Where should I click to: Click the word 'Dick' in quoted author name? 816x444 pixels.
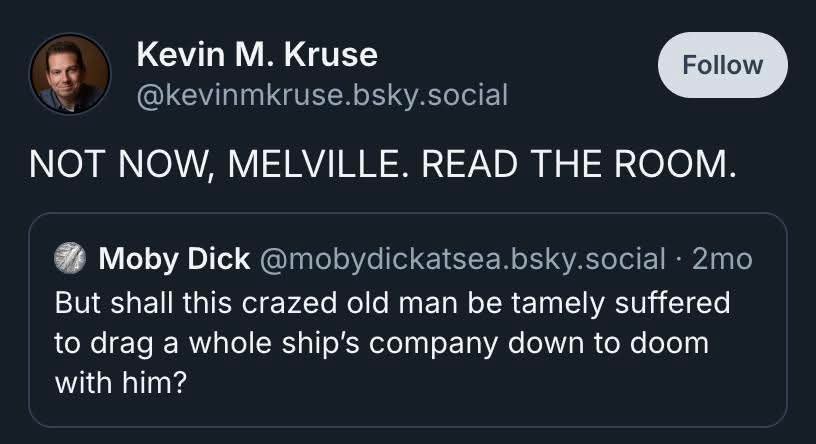pos(219,259)
